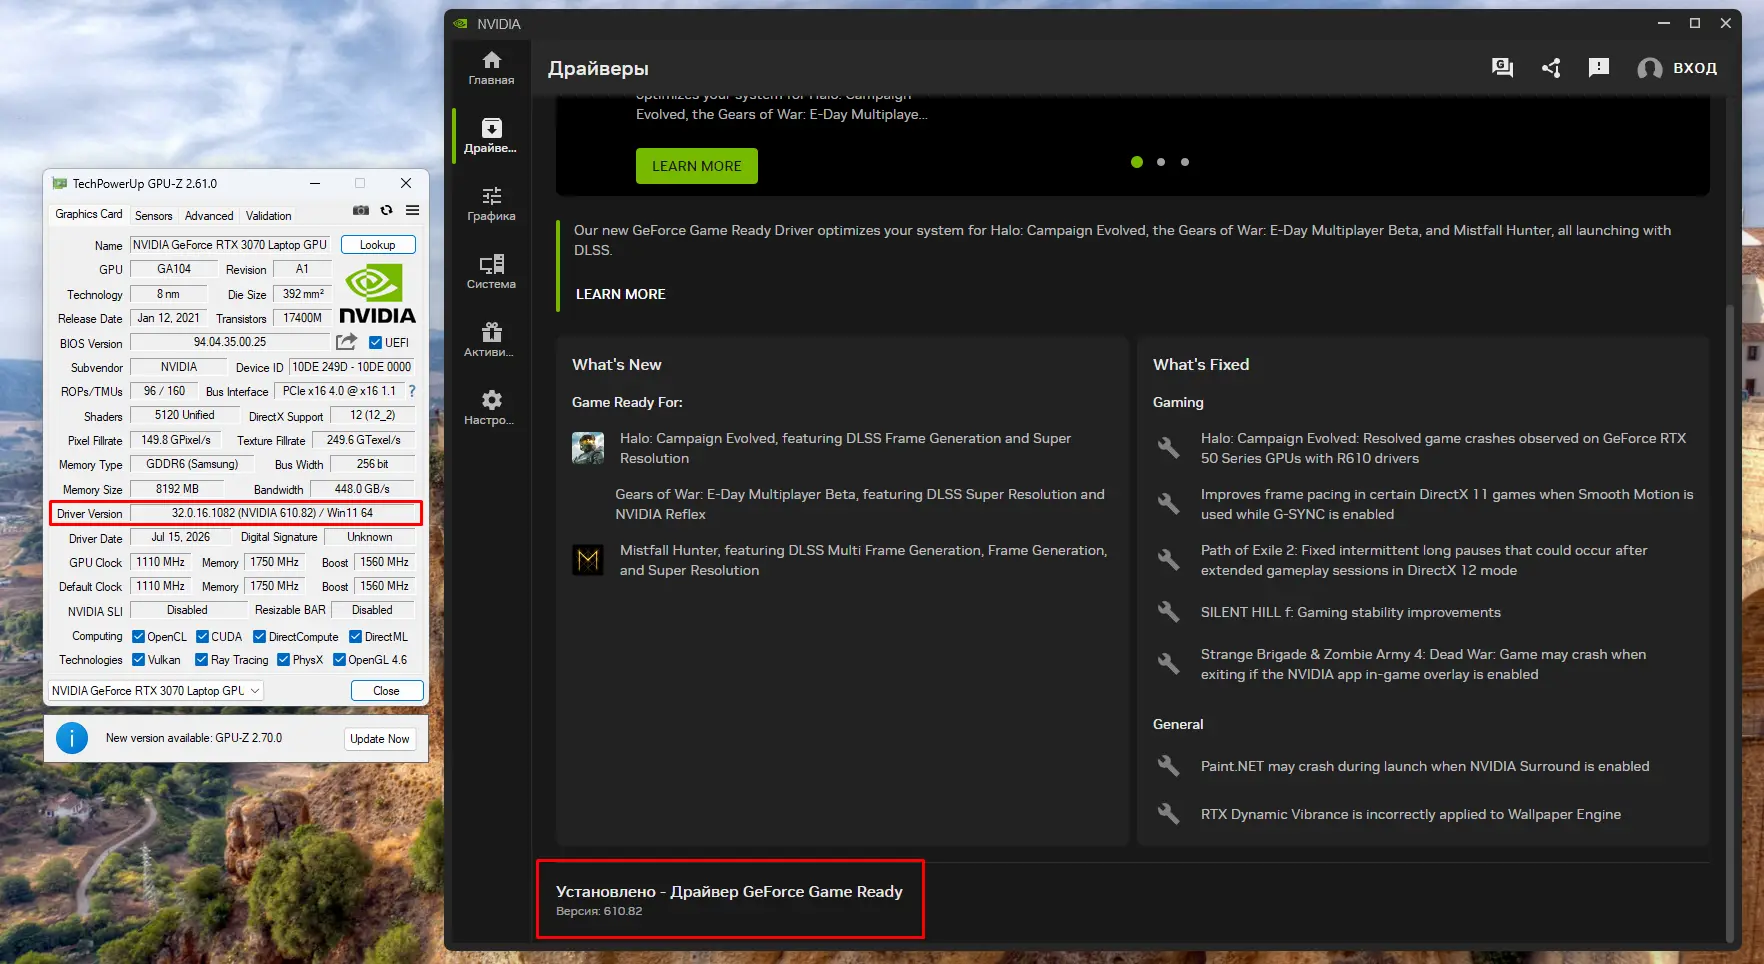Click the share icon in NVIDIA header

point(1551,68)
